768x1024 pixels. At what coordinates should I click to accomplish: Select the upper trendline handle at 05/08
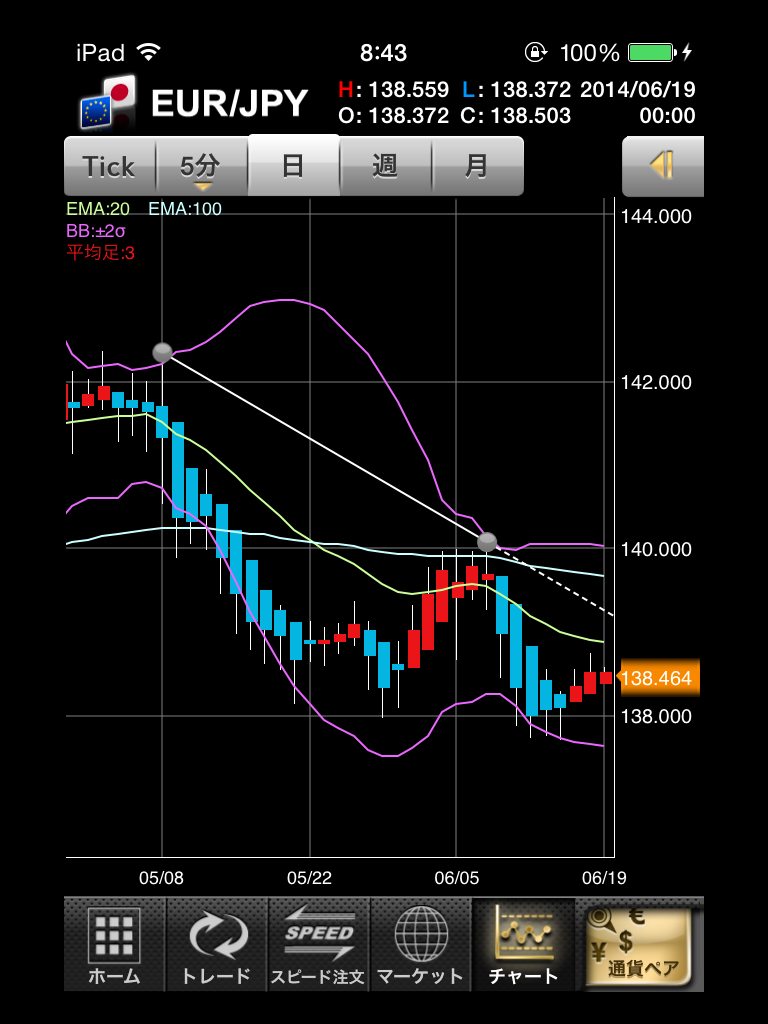[x=162, y=353]
